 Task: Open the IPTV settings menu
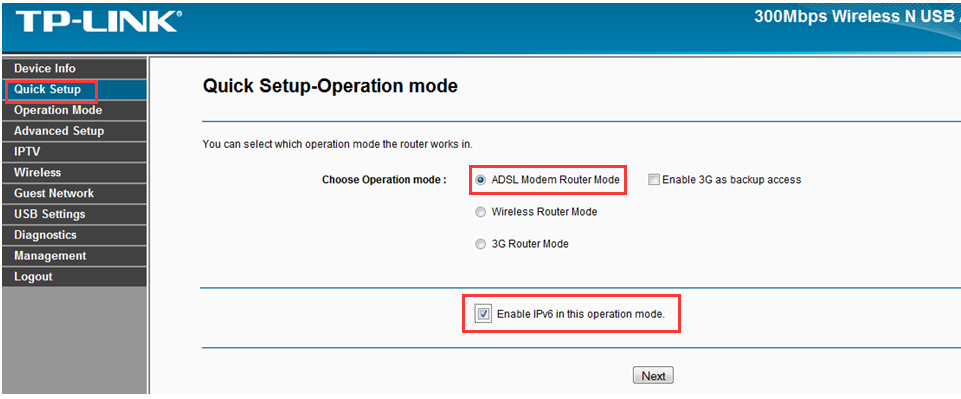click(74, 152)
